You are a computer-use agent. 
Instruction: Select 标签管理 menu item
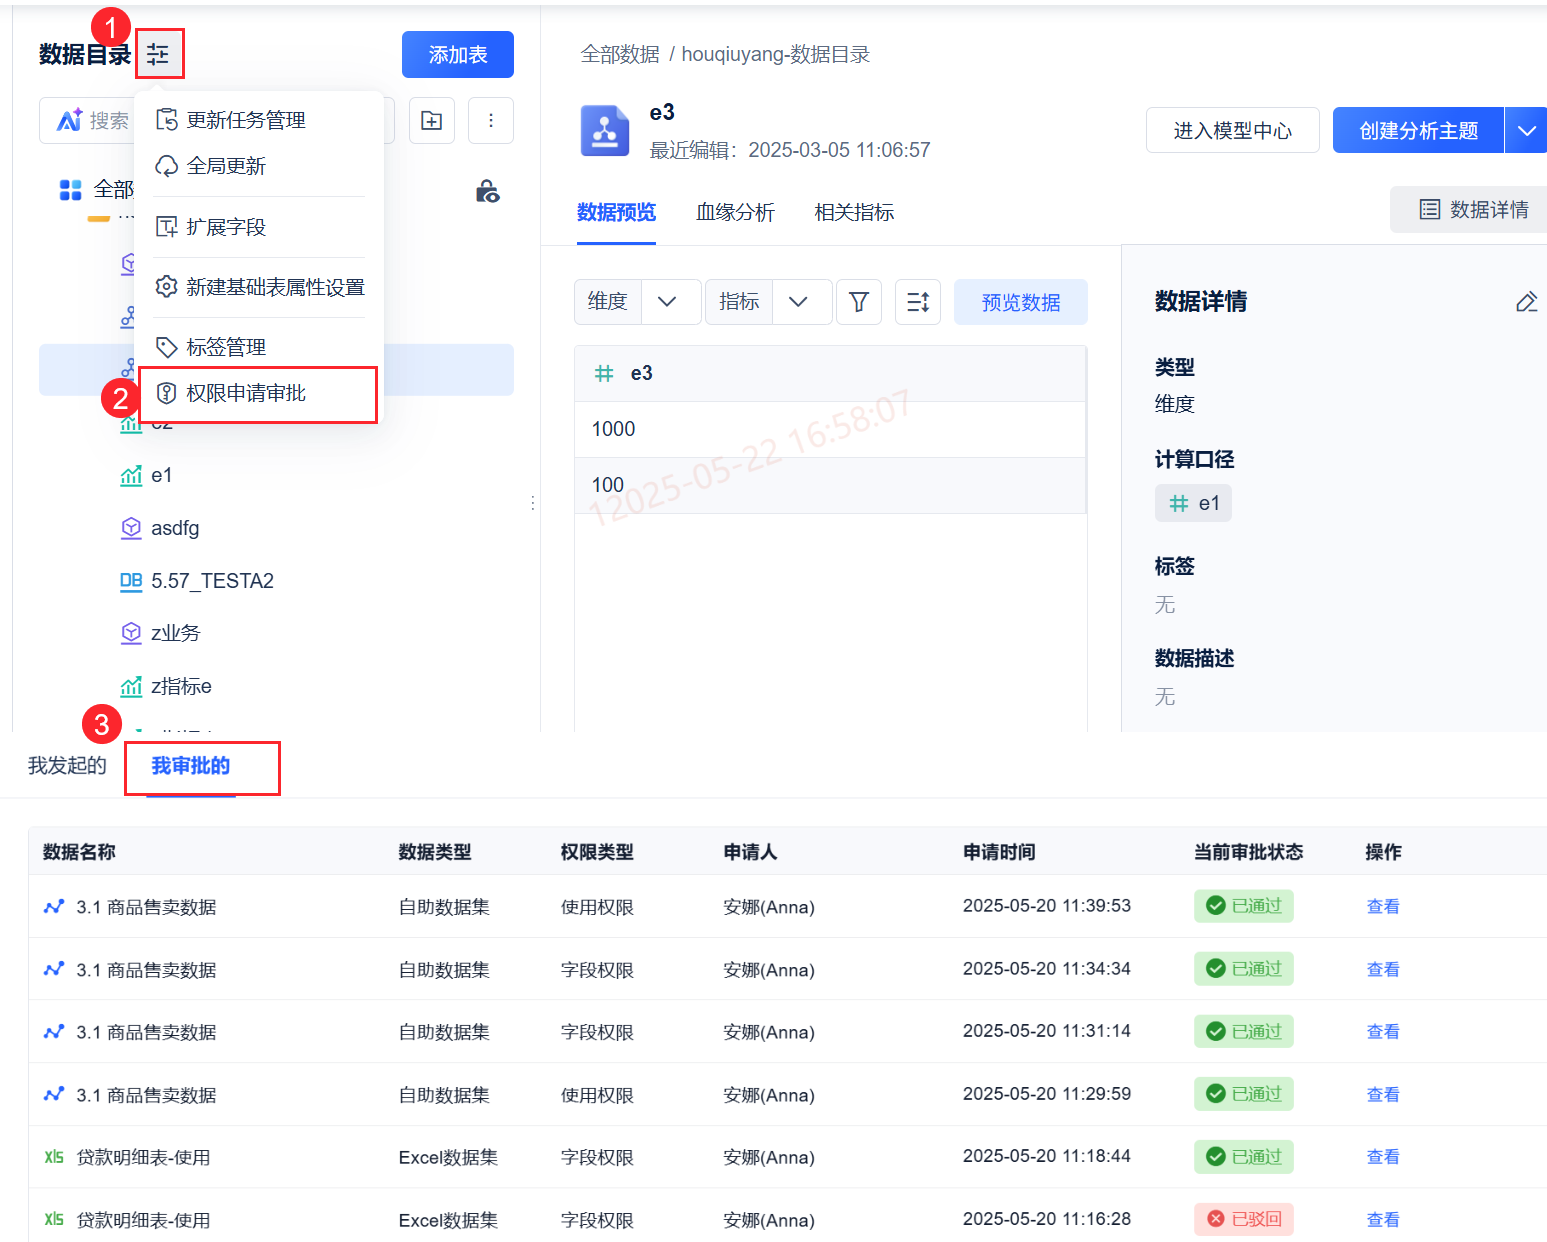260,347
